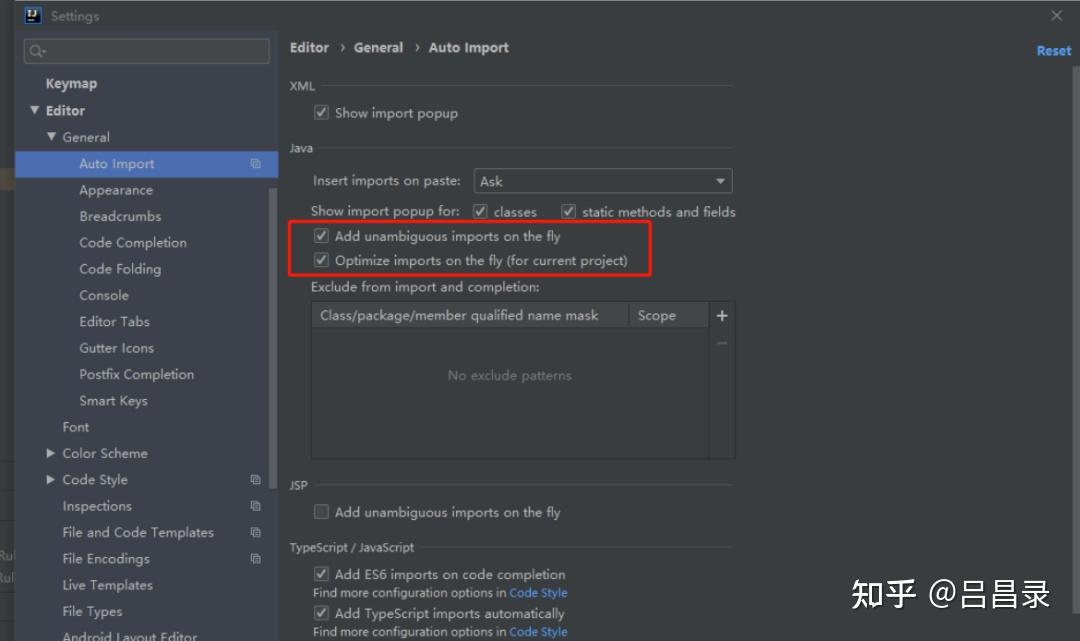
Task: Click the search magnifier icon in settings
Action: [x=37, y=51]
